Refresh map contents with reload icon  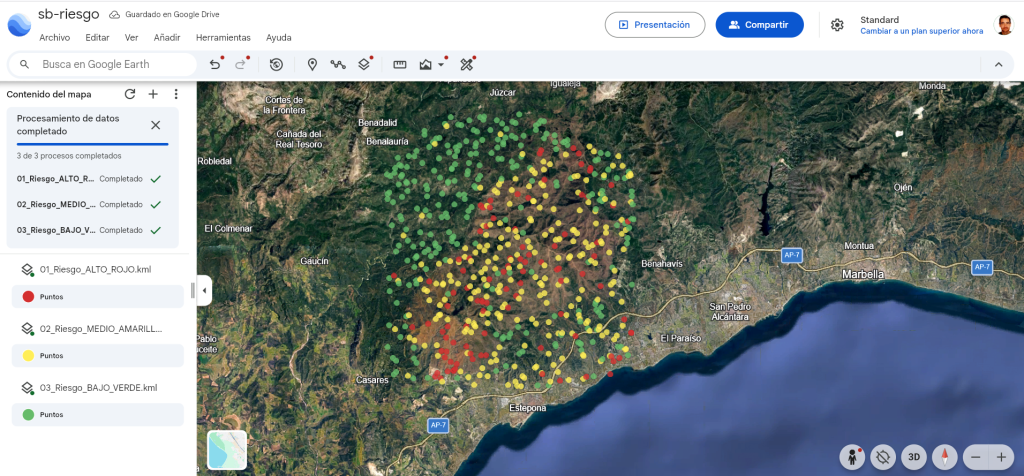tap(130, 94)
